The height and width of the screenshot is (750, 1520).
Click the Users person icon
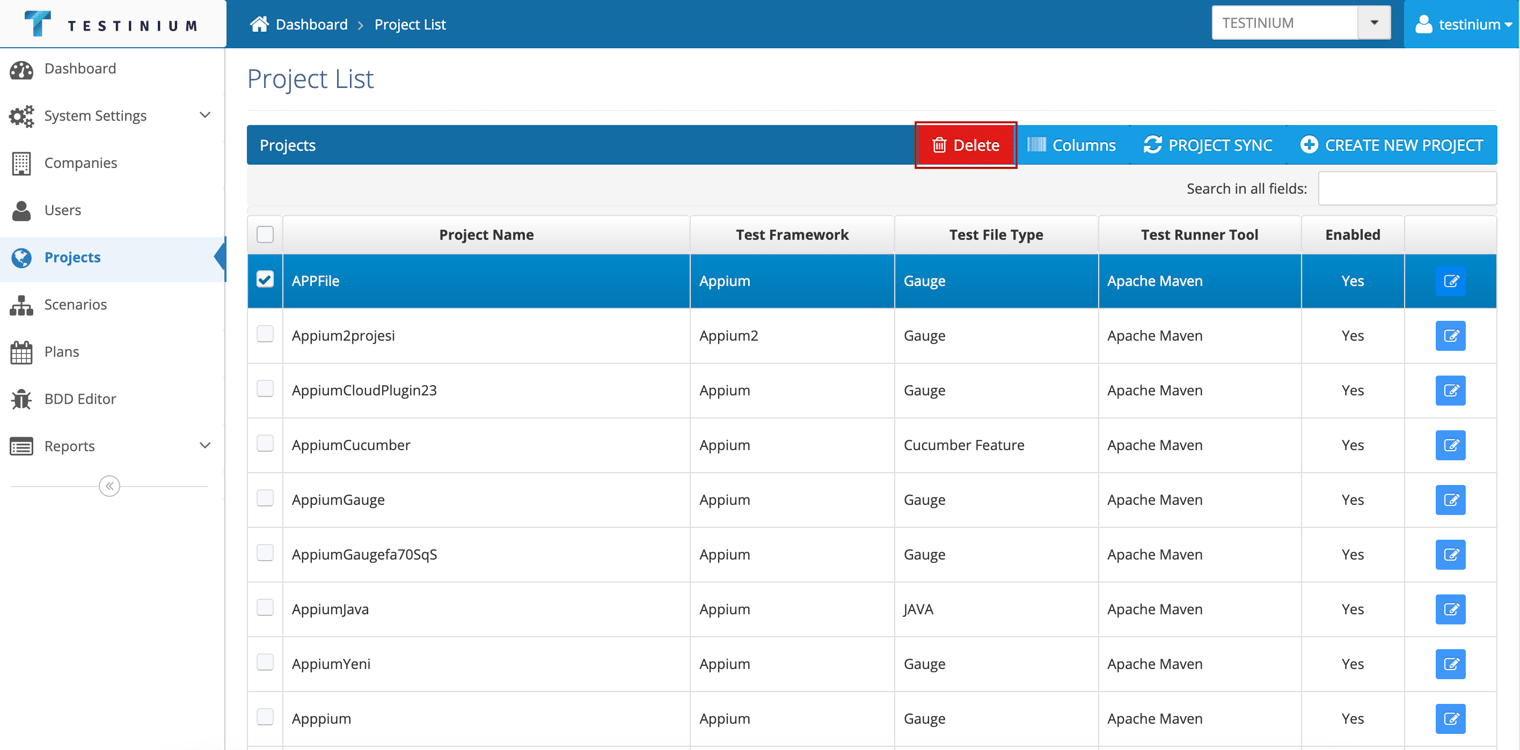pos(21,210)
